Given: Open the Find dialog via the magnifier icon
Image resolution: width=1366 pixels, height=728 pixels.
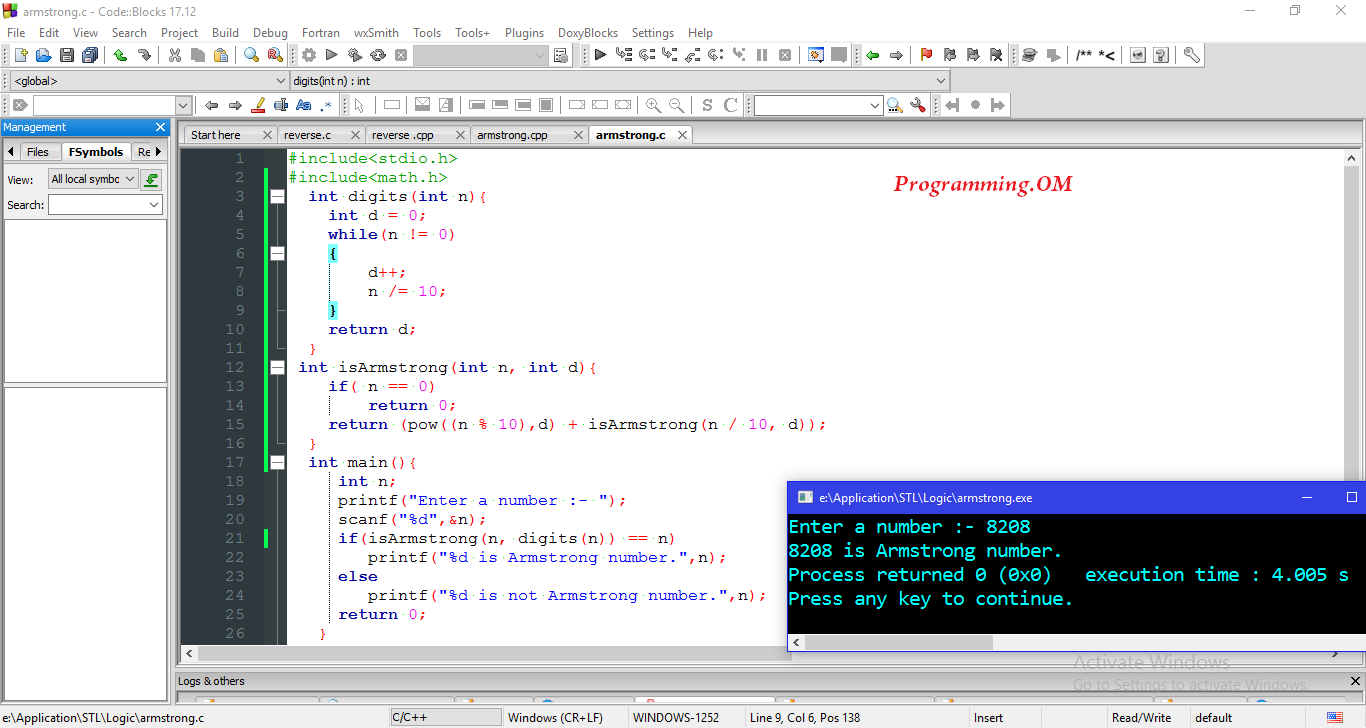Looking at the screenshot, I should coord(252,55).
